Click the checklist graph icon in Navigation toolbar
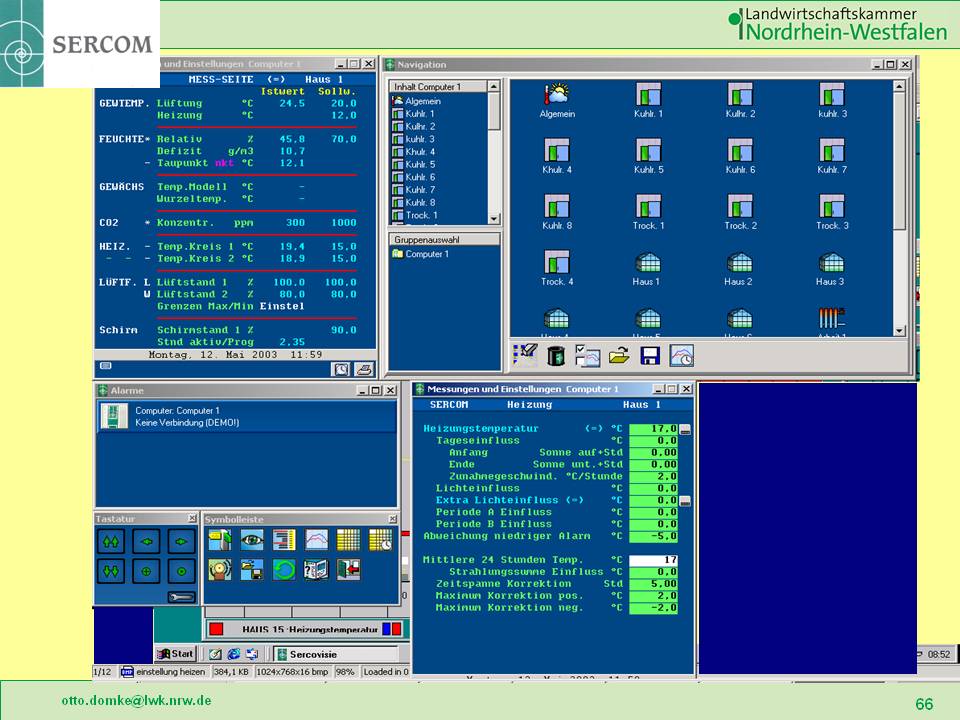The height and width of the screenshot is (720, 960). 588,355
